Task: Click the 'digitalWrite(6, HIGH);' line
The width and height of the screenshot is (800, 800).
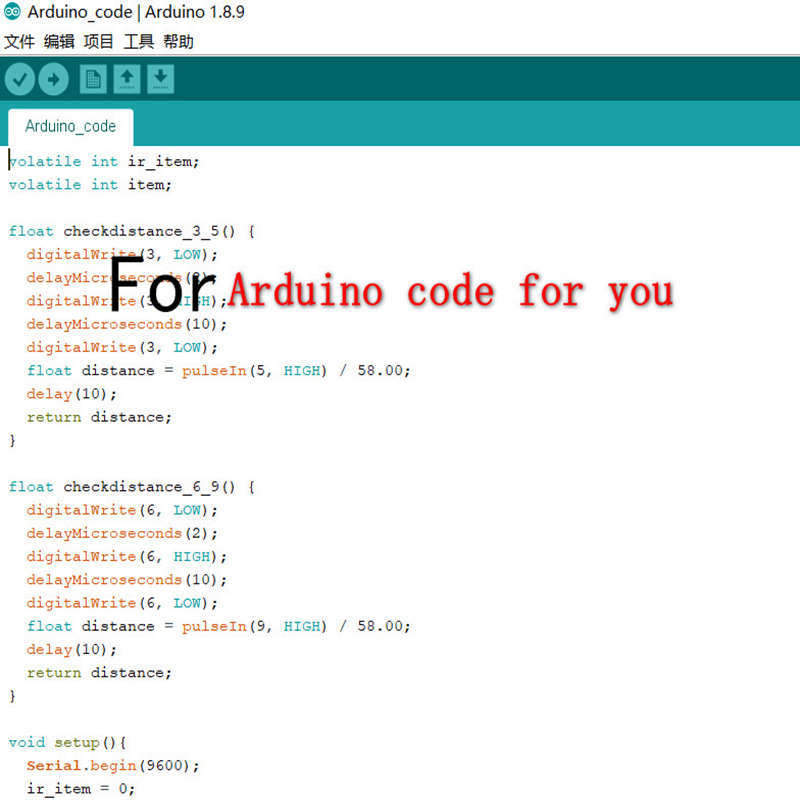Action: [127, 557]
